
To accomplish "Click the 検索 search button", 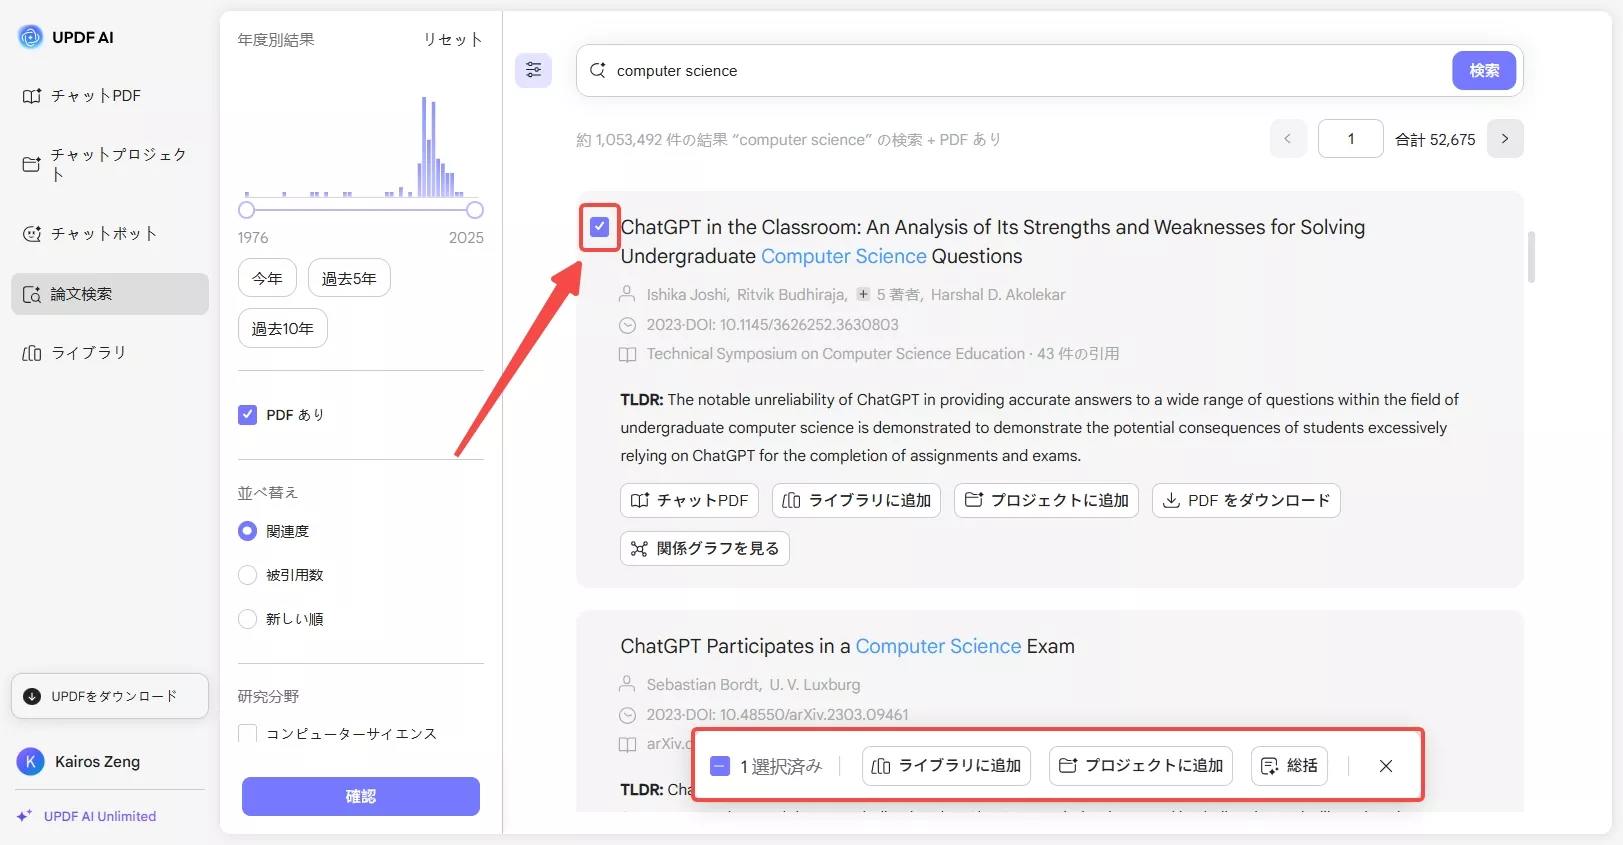I will tap(1484, 71).
